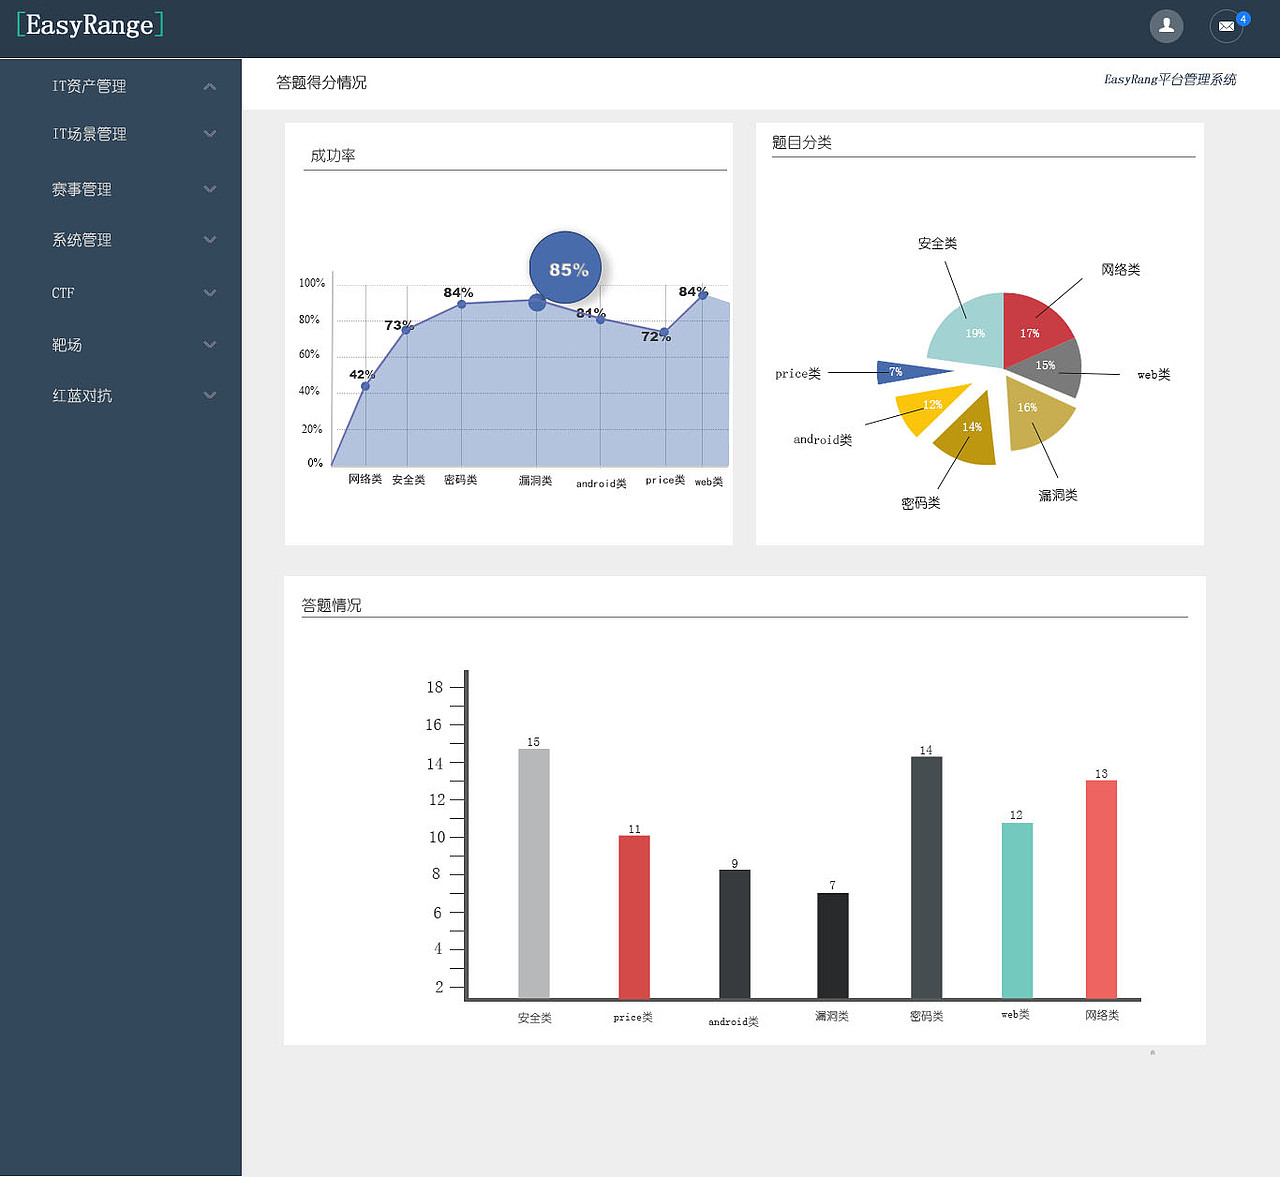Click the web类 pie chart label
The width and height of the screenshot is (1280, 1177).
(x=1153, y=375)
